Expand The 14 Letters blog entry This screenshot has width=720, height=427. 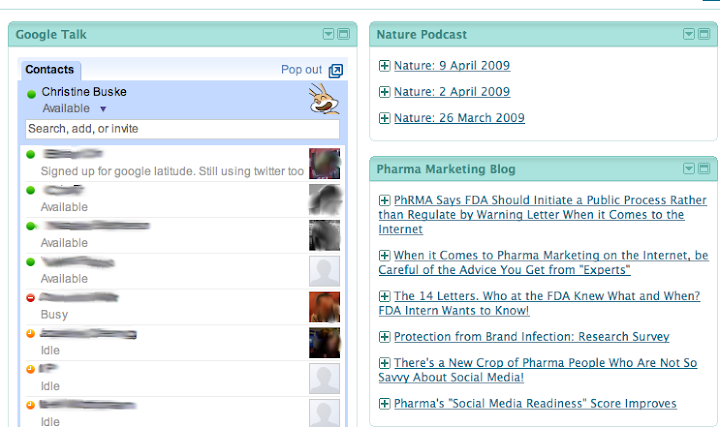[x=385, y=296]
